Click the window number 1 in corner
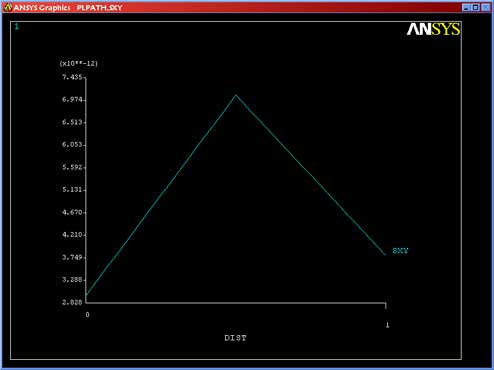Screen dimensions: 494x370 click(17, 26)
